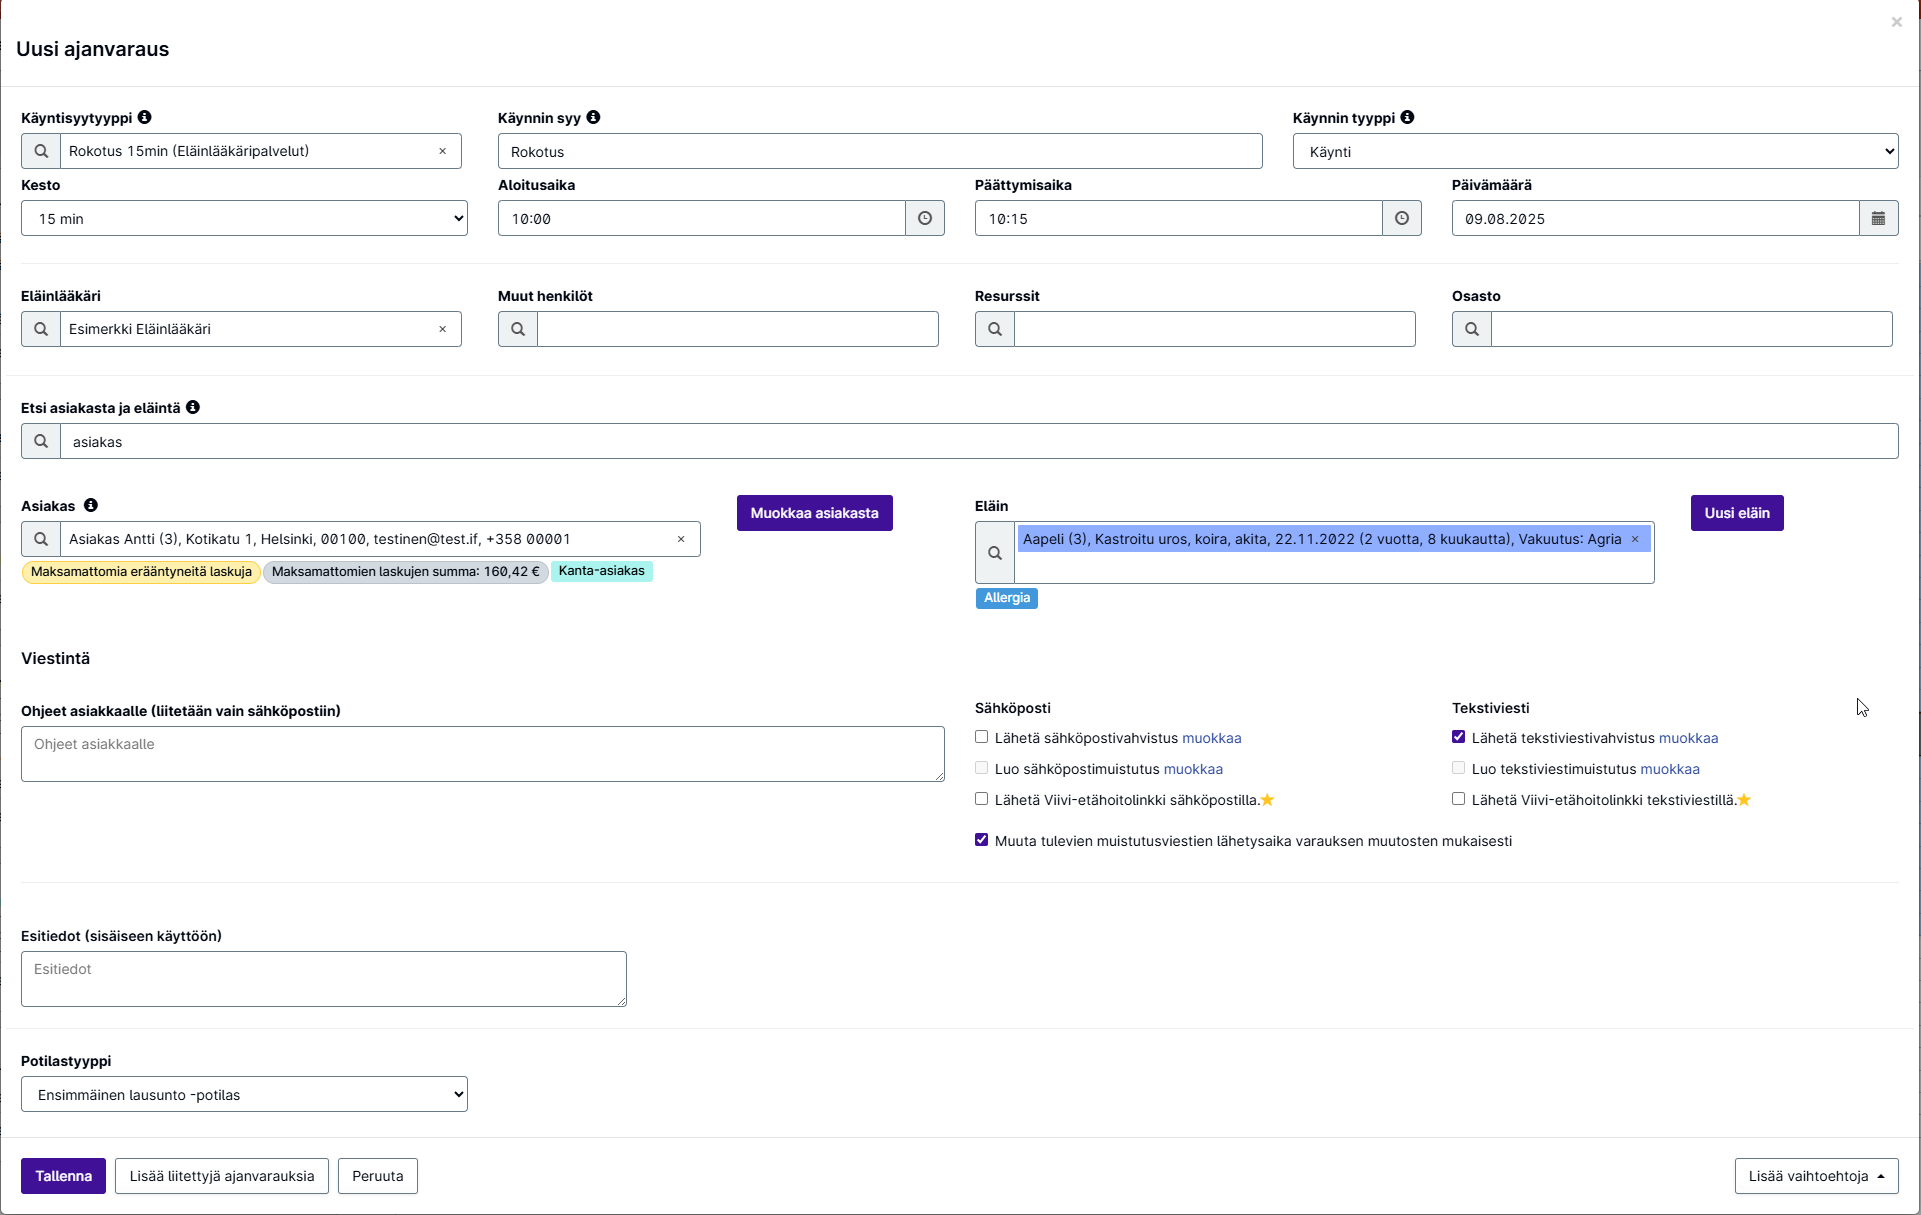Click the Muokkaa asiakasta button
The height and width of the screenshot is (1215, 1921).
coord(814,513)
